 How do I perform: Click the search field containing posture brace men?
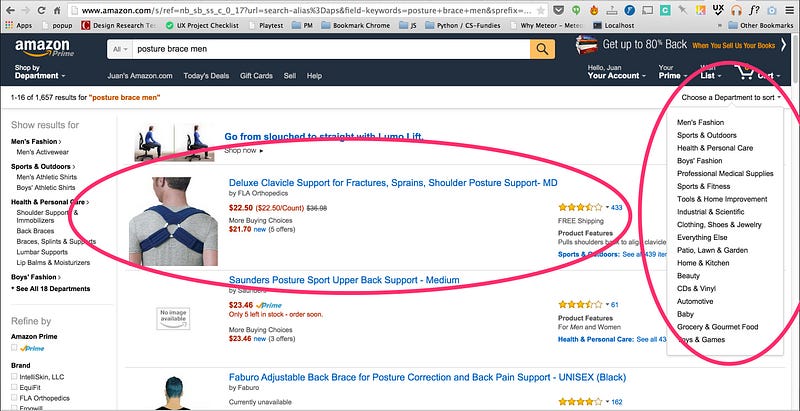(x=331, y=49)
